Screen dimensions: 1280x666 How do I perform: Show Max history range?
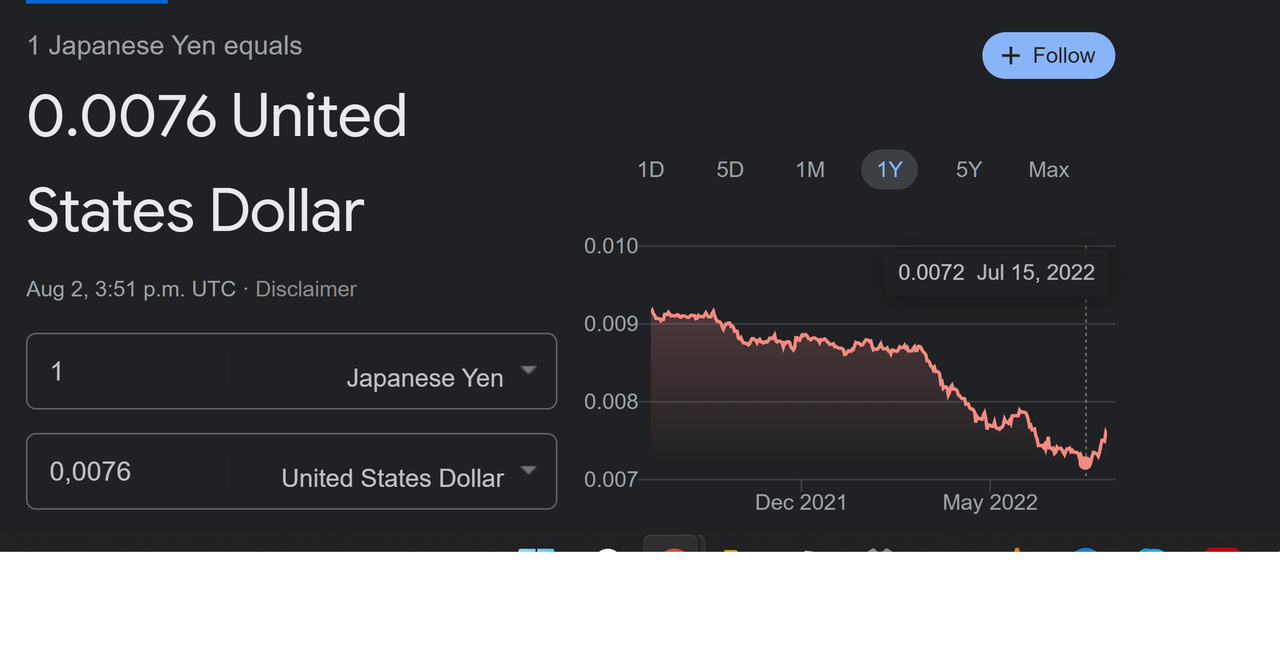(x=1049, y=170)
